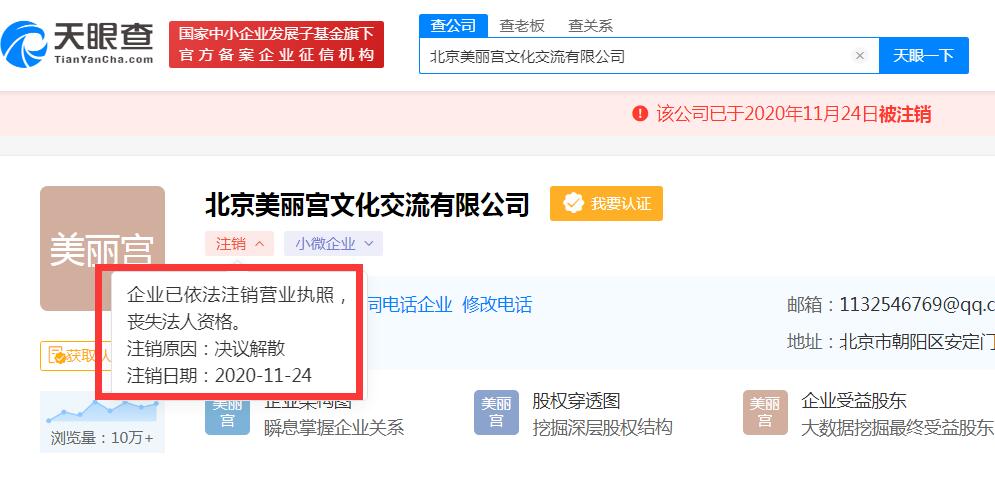Collapse the 注销 status tag
This screenshot has width=995, height=493.
tap(239, 244)
